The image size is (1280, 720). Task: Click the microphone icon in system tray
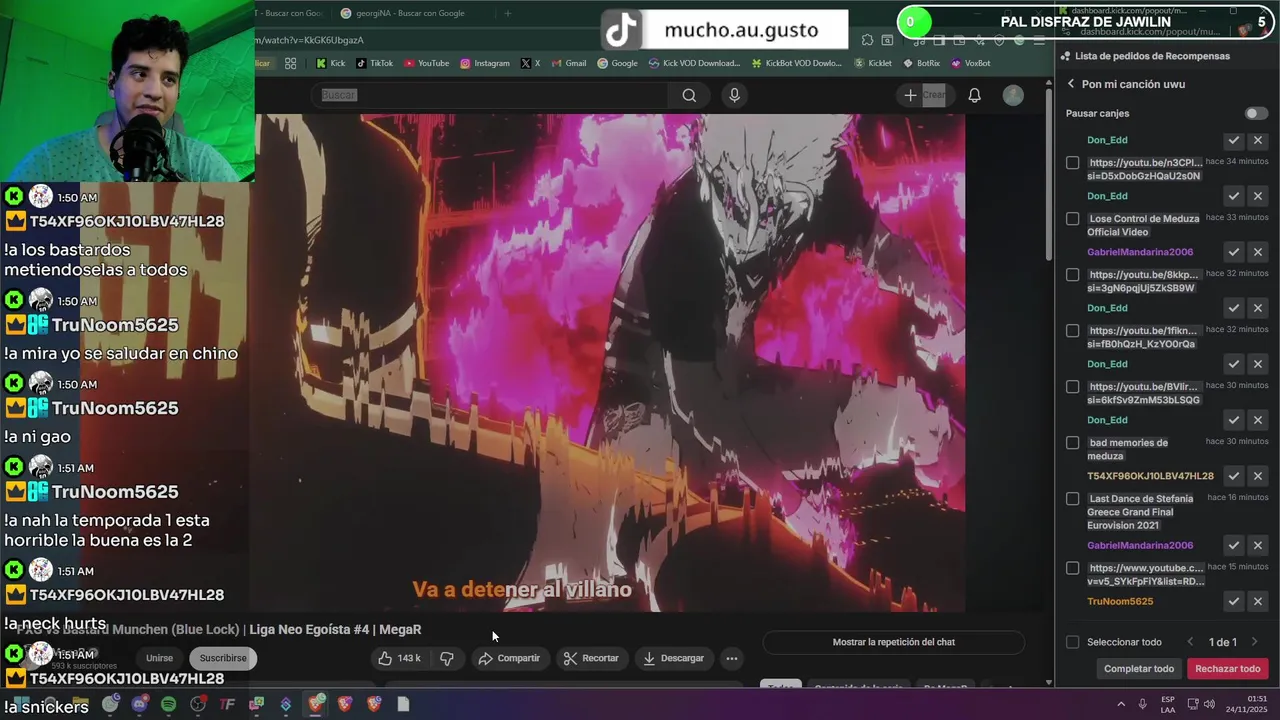1142,704
